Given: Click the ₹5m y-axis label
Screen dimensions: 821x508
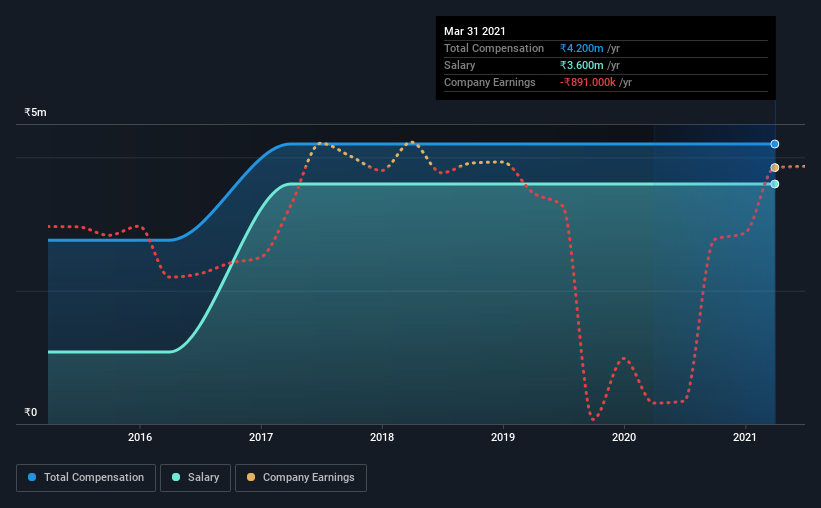Looking at the screenshot, I should (x=35, y=112).
